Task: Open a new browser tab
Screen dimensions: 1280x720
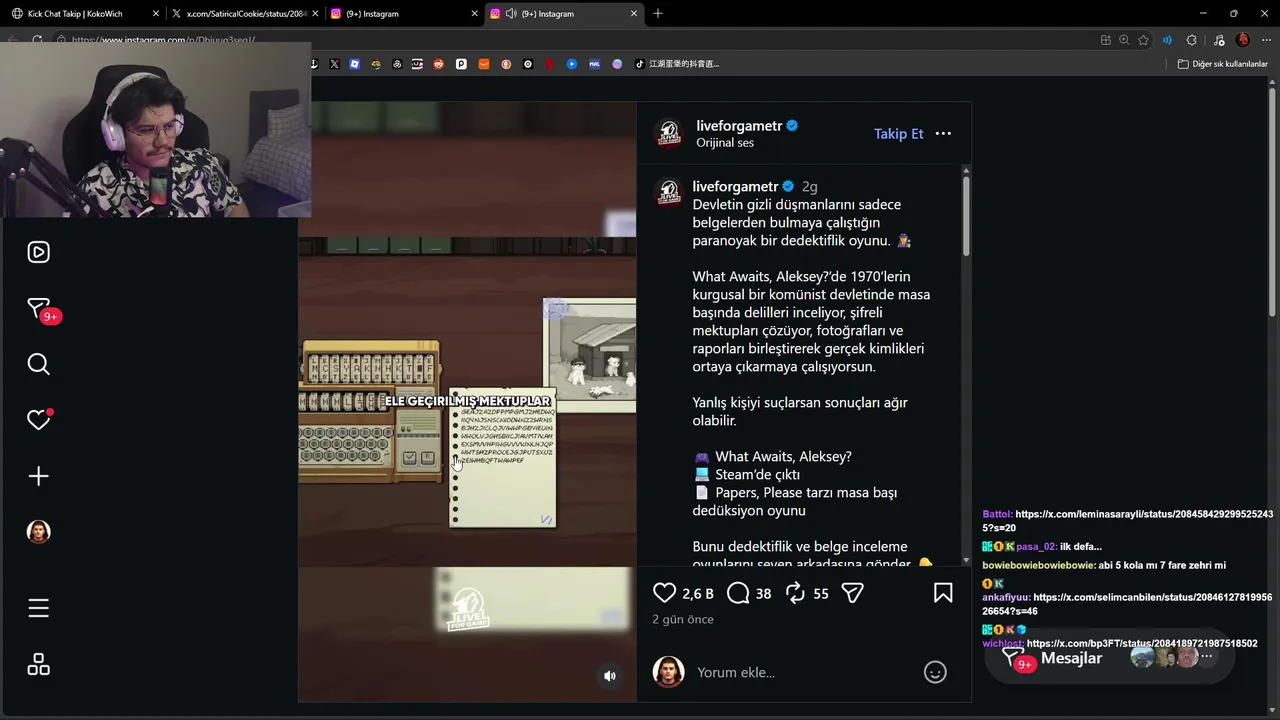Action: 657,14
